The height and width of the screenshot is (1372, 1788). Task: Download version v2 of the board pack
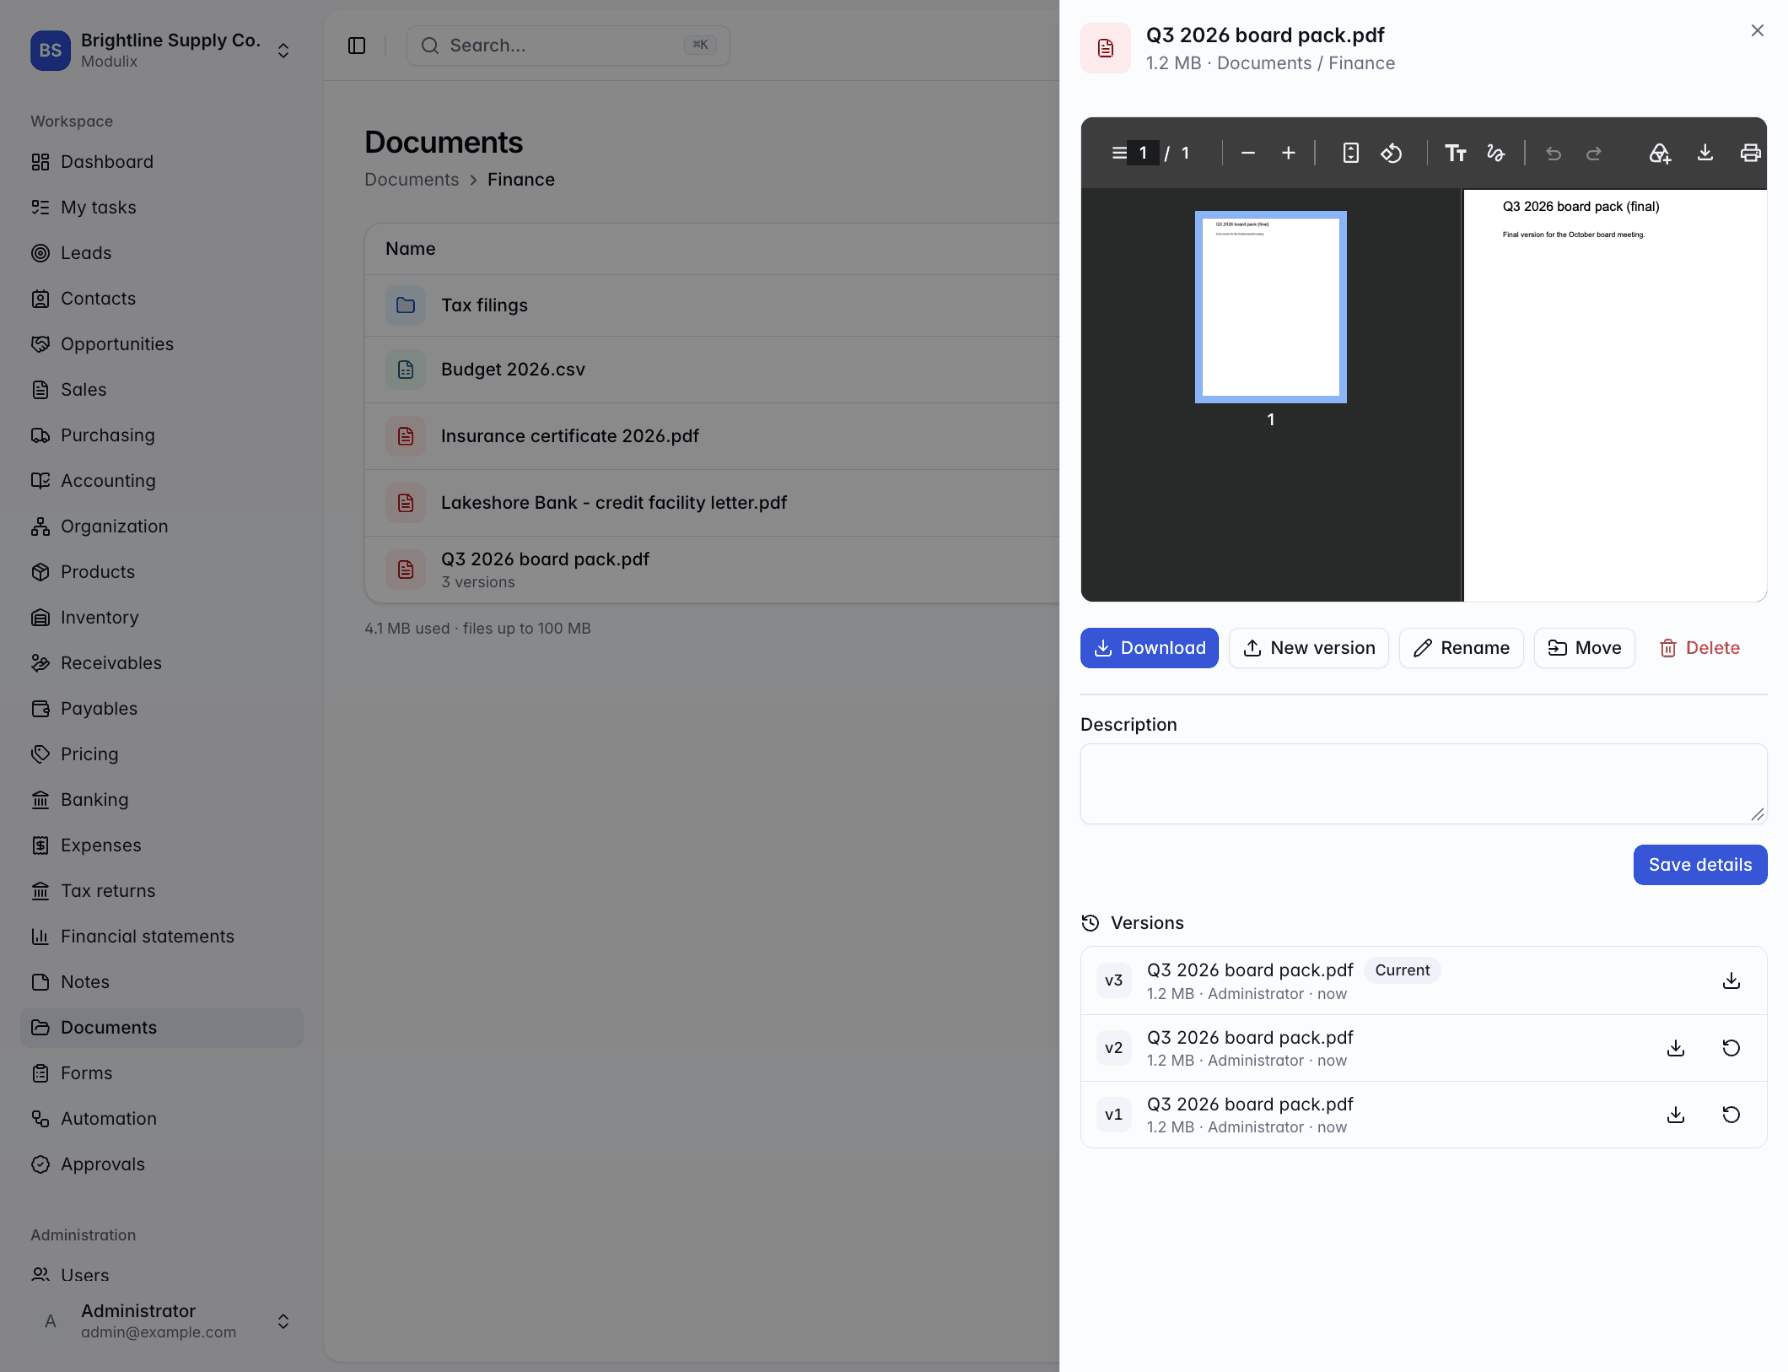point(1676,1048)
